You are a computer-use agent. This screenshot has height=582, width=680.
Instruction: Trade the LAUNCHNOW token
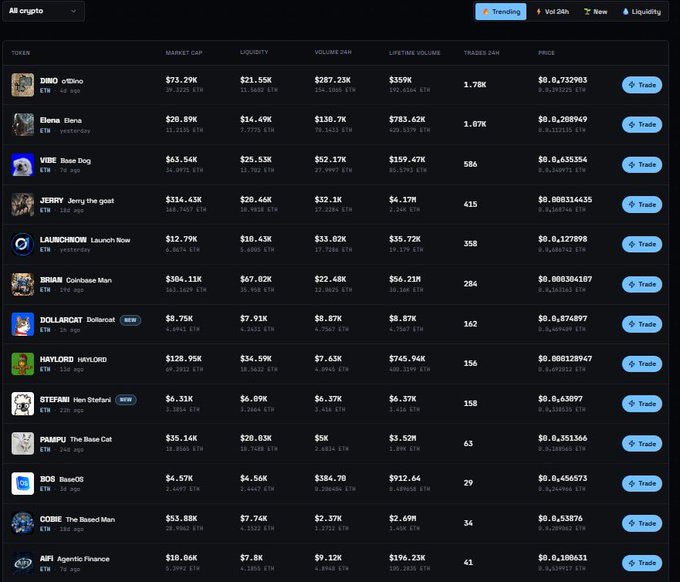[642, 244]
